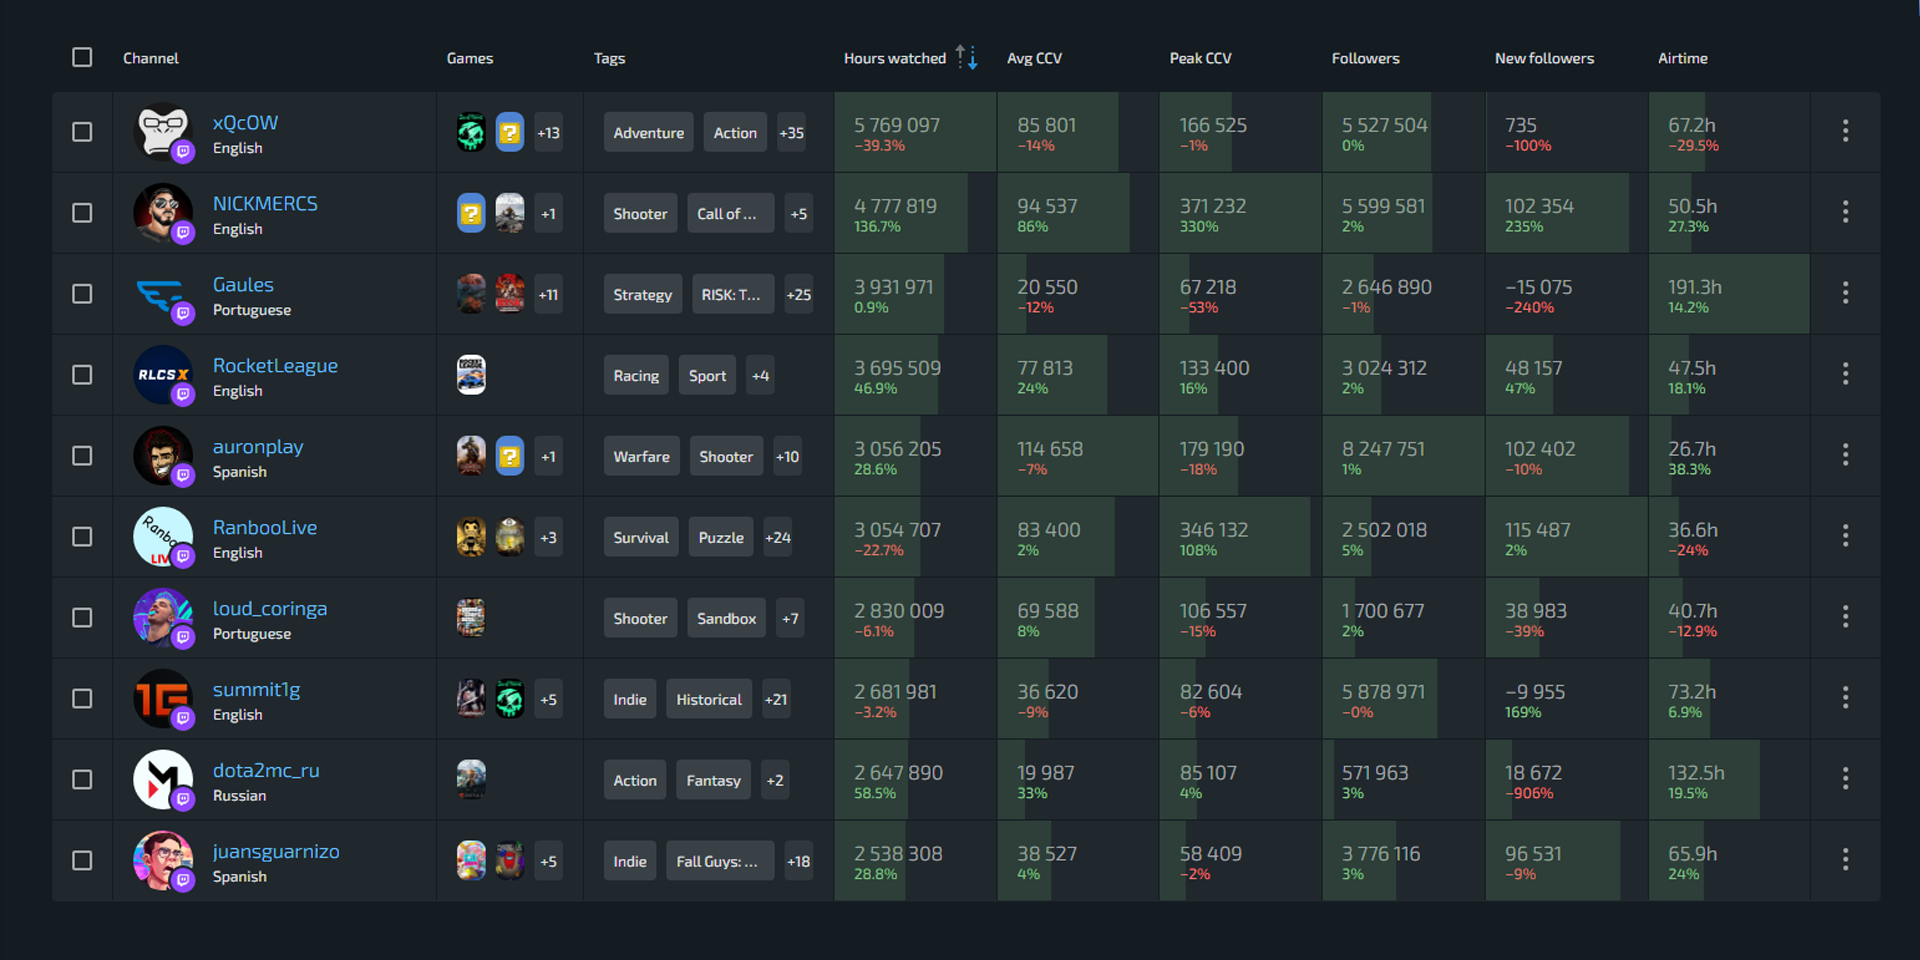Open RanbooLive three-dot row menu
The image size is (1920, 960).
click(x=1845, y=536)
